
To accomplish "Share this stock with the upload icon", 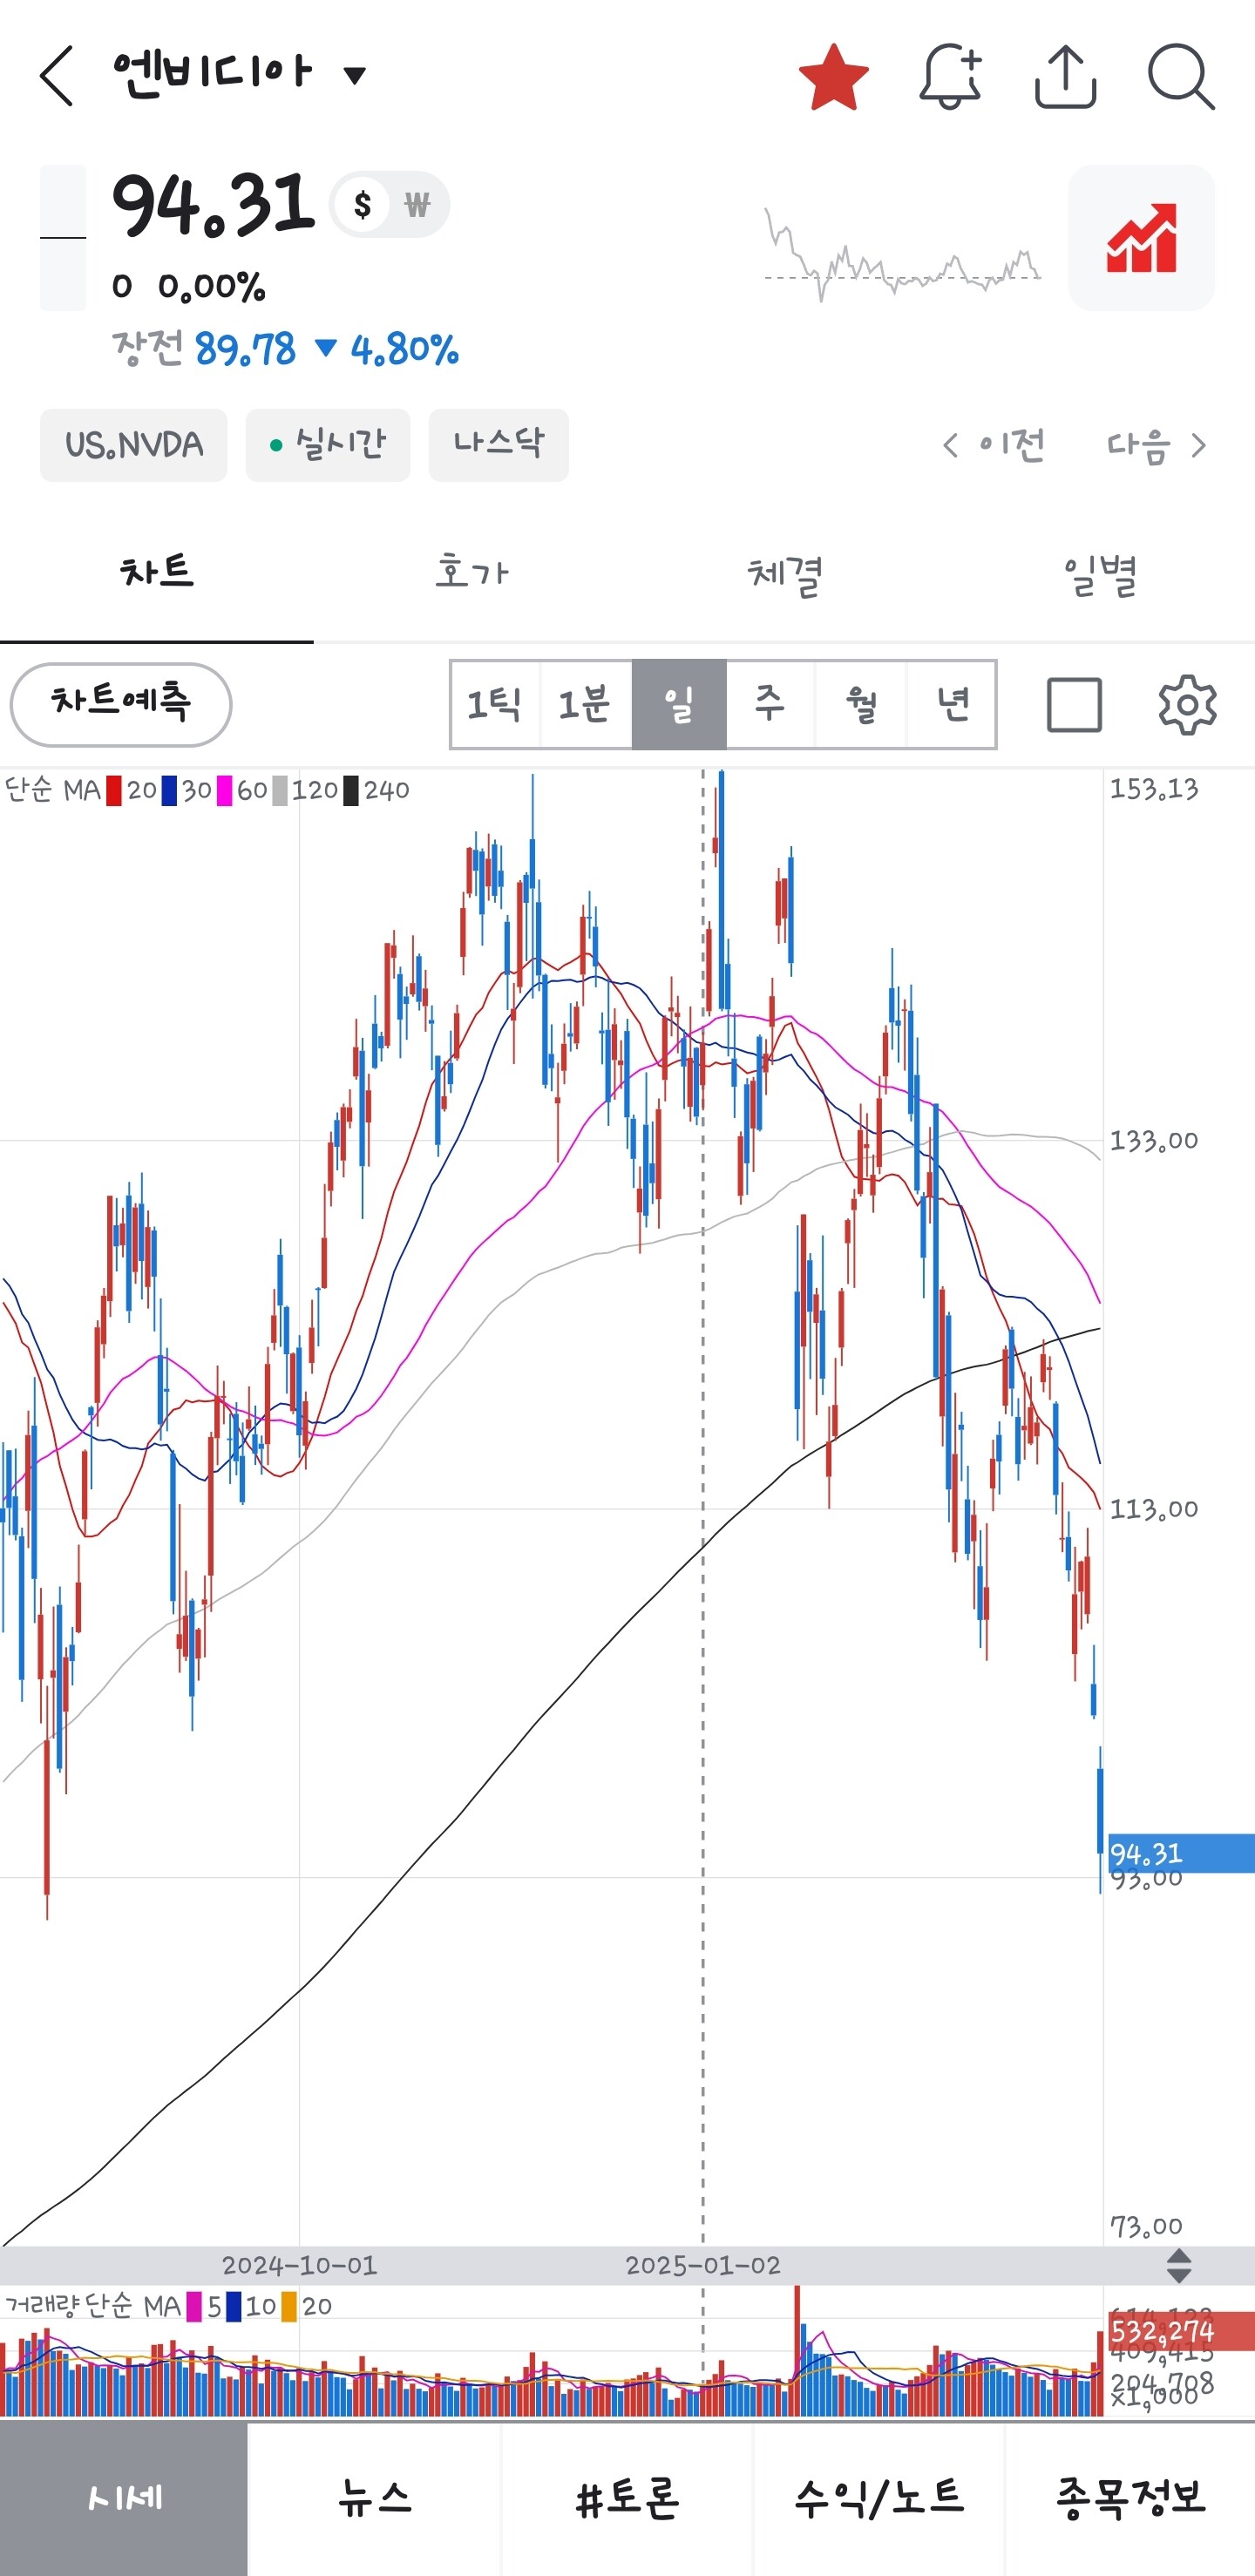I will tap(1065, 76).
